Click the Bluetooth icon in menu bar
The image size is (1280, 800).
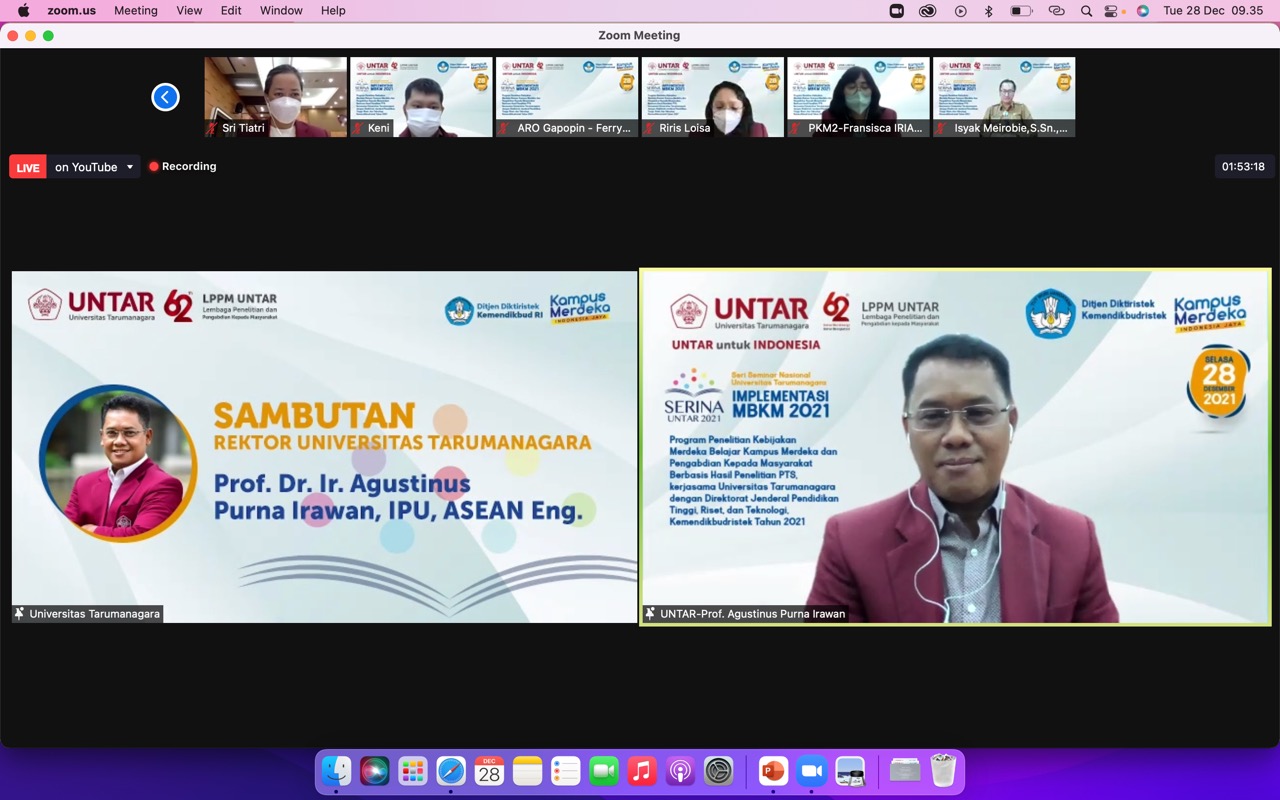[x=988, y=10]
